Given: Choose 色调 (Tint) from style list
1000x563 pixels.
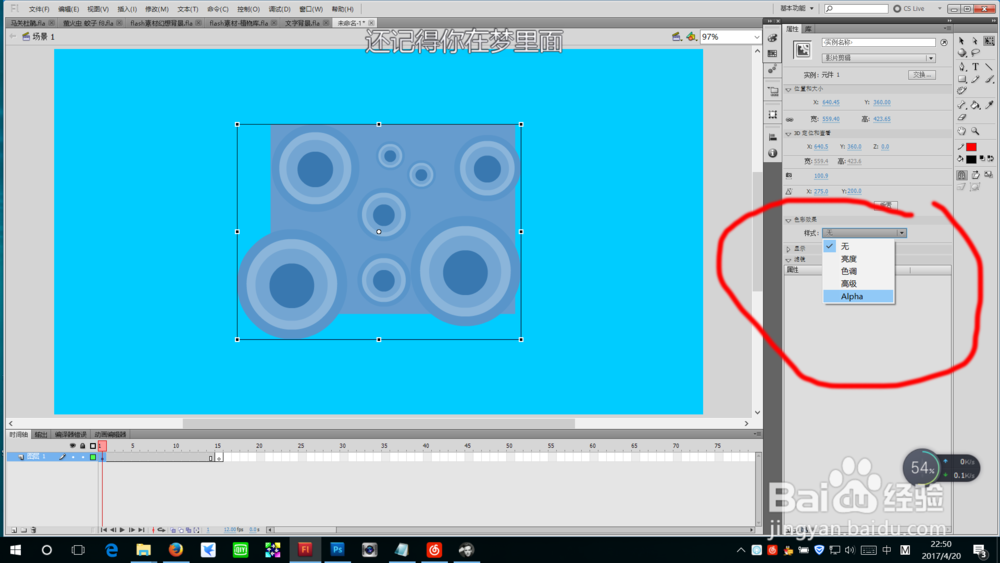Looking at the screenshot, I should point(858,271).
